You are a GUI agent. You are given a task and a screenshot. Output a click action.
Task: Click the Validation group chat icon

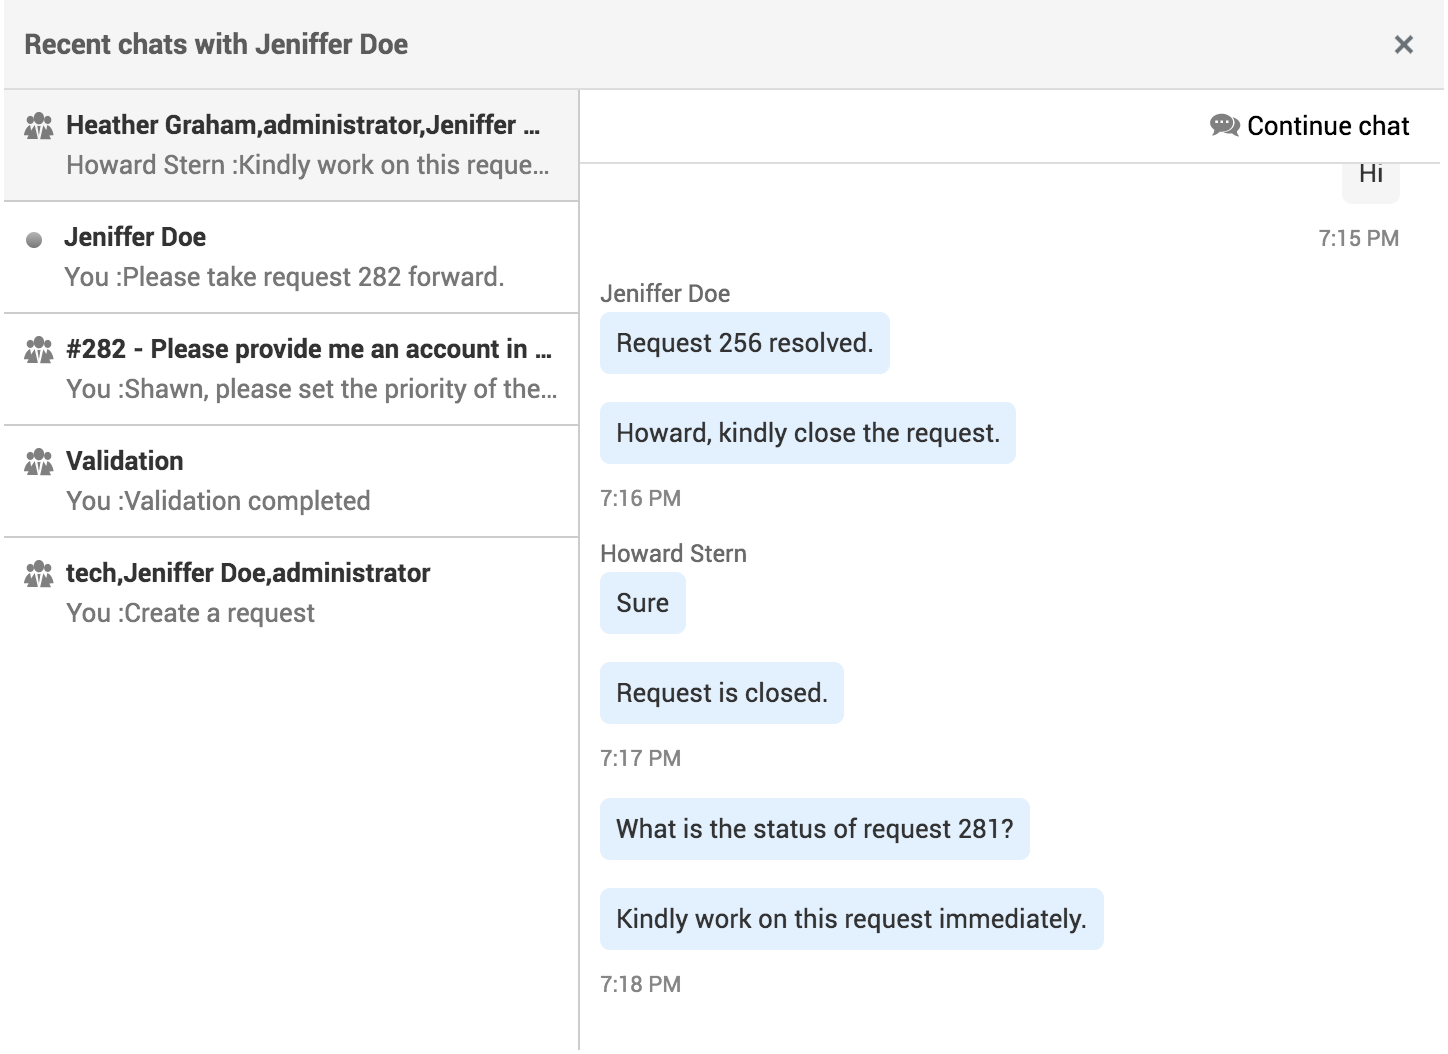pos(39,462)
